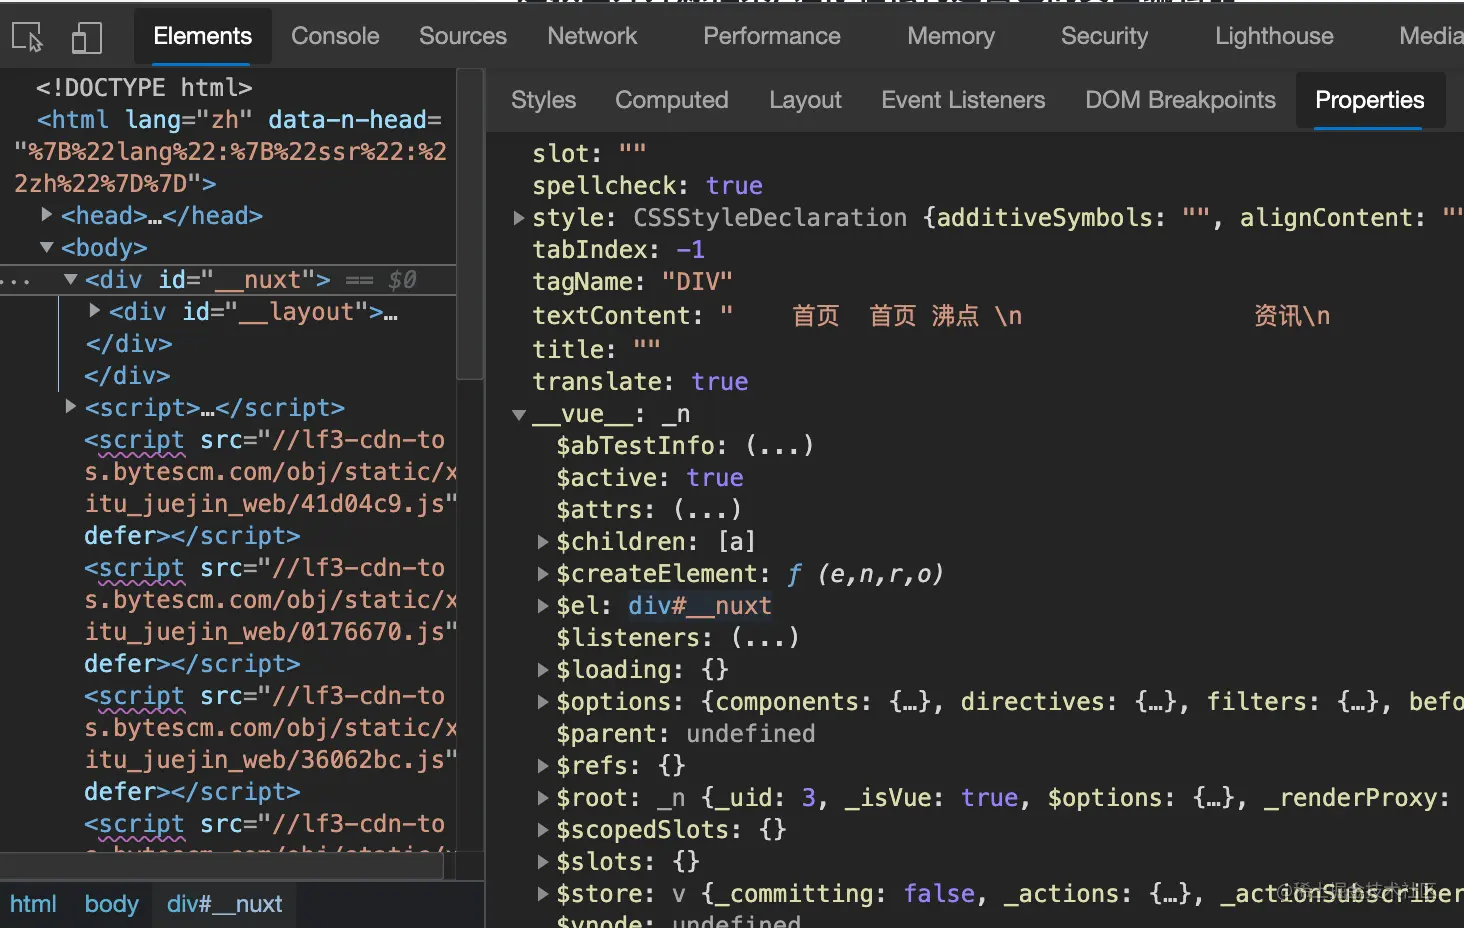Expand the $store property

(543, 893)
